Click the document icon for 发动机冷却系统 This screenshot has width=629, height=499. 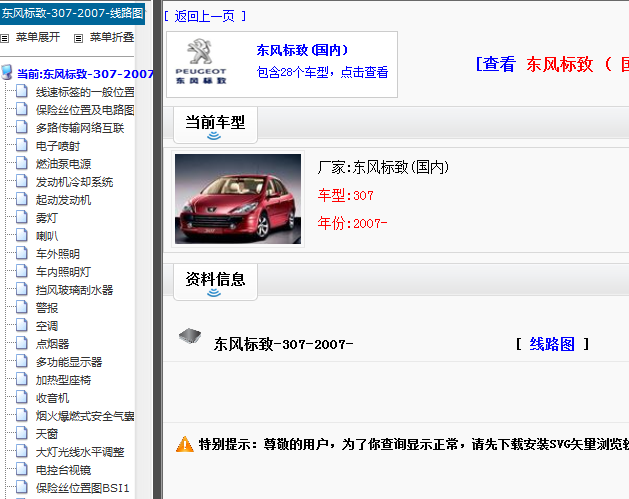point(22,181)
